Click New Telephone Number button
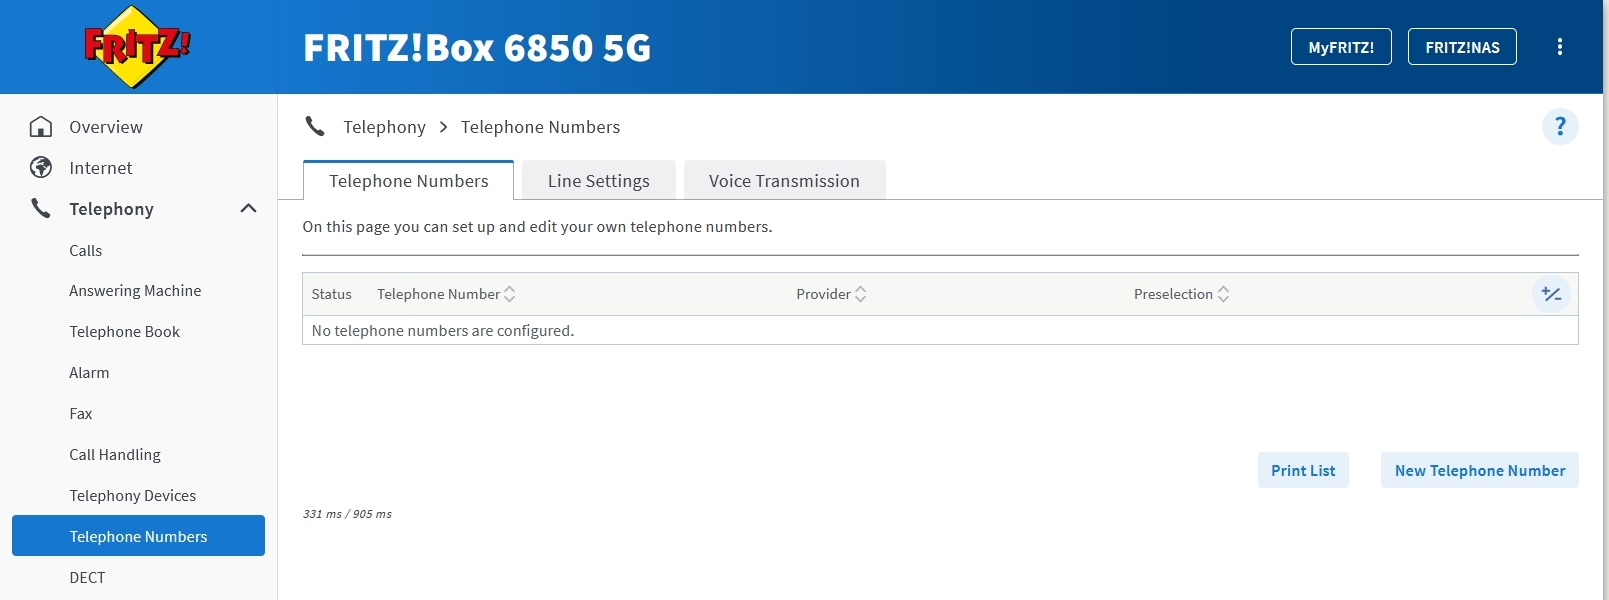 pos(1480,471)
